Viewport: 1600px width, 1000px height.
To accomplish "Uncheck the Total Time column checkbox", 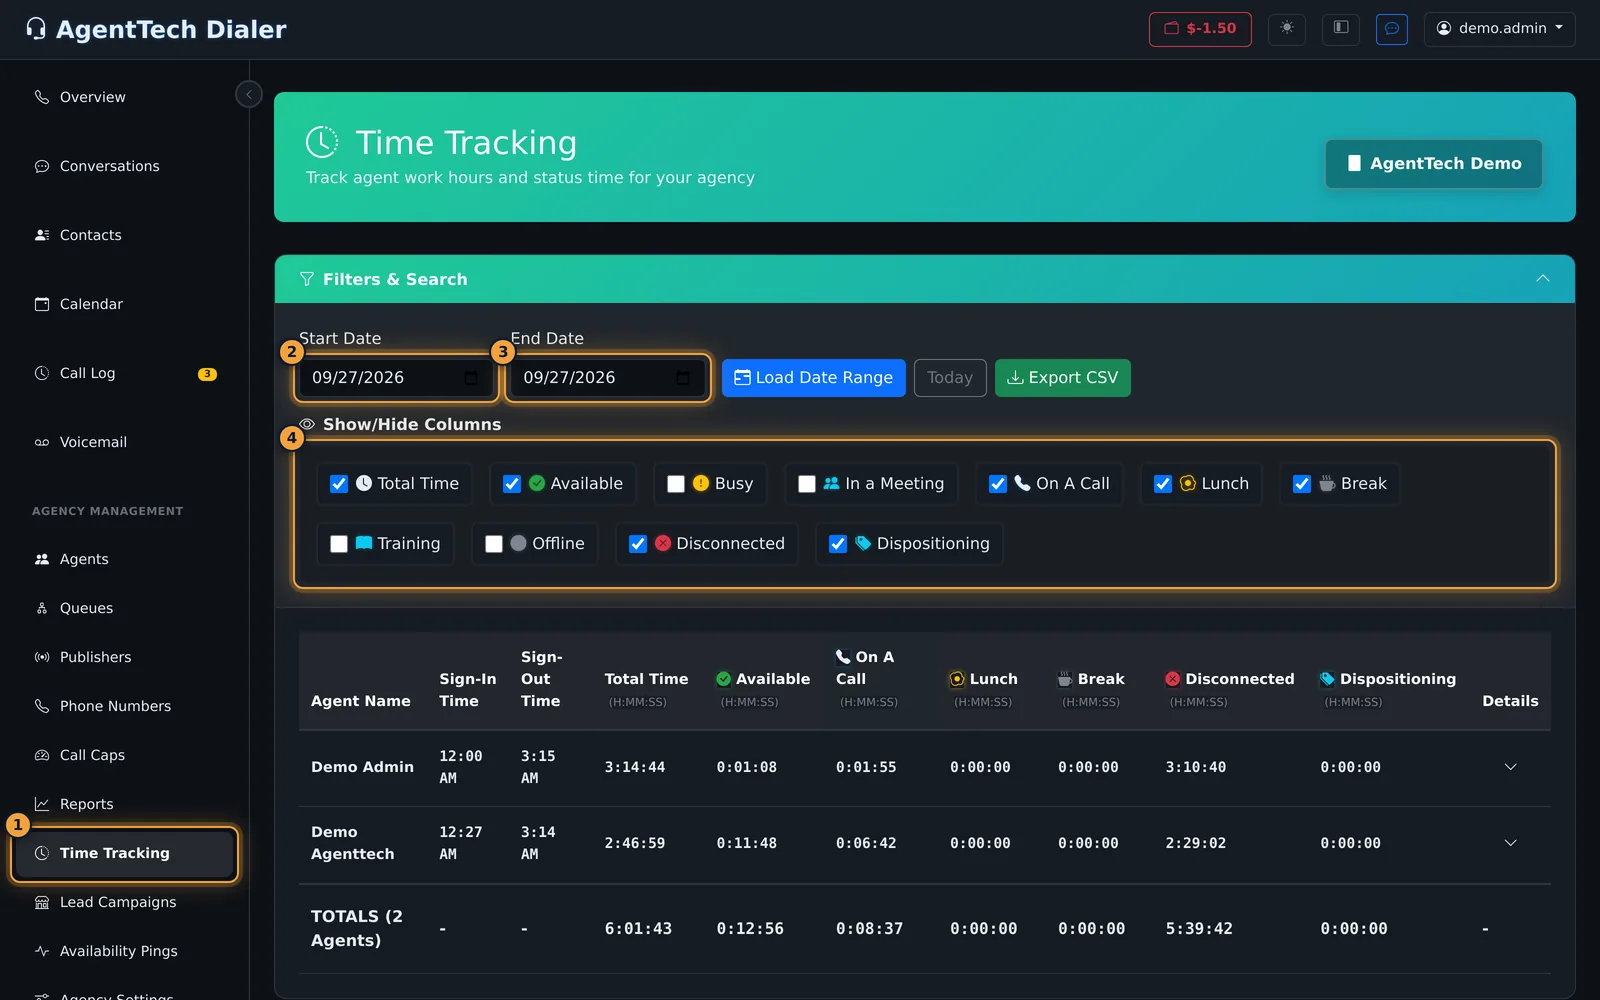I will [339, 484].
